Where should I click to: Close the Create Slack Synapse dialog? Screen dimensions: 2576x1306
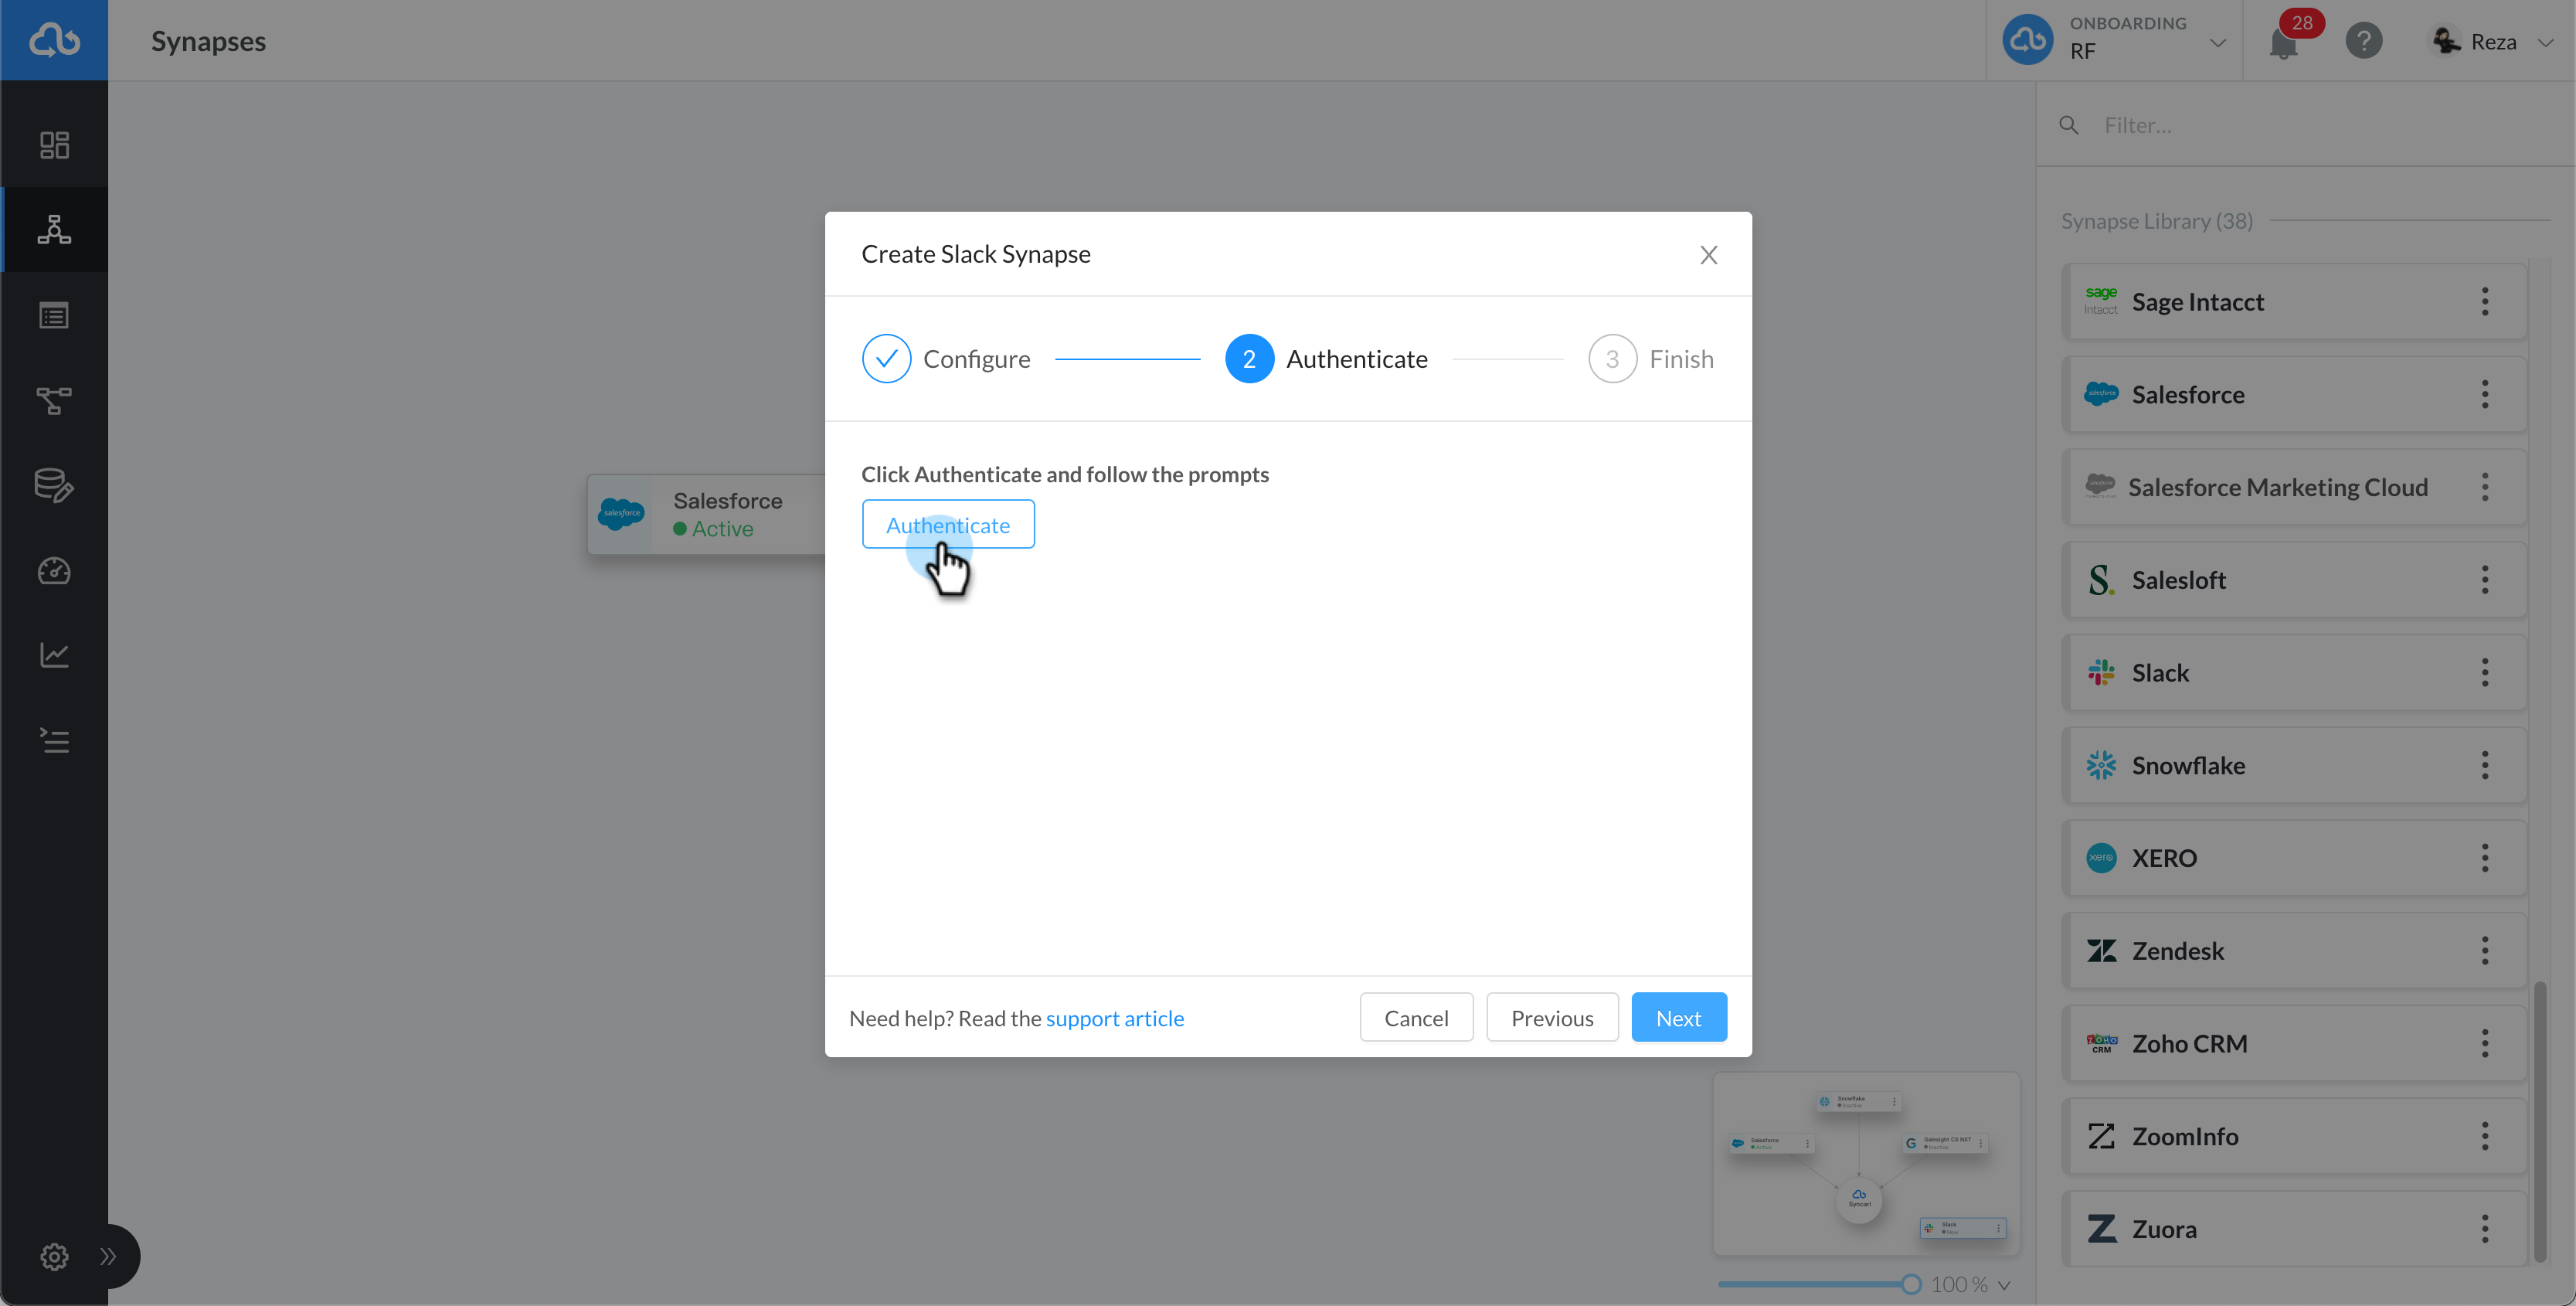(x=1709, y=254)
